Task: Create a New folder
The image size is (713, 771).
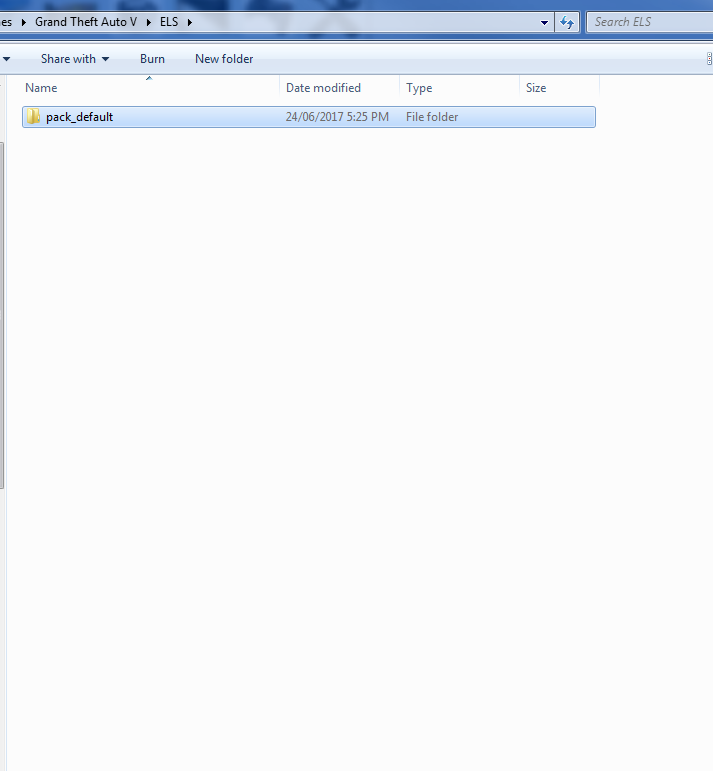Action: [x=224, y=59]
